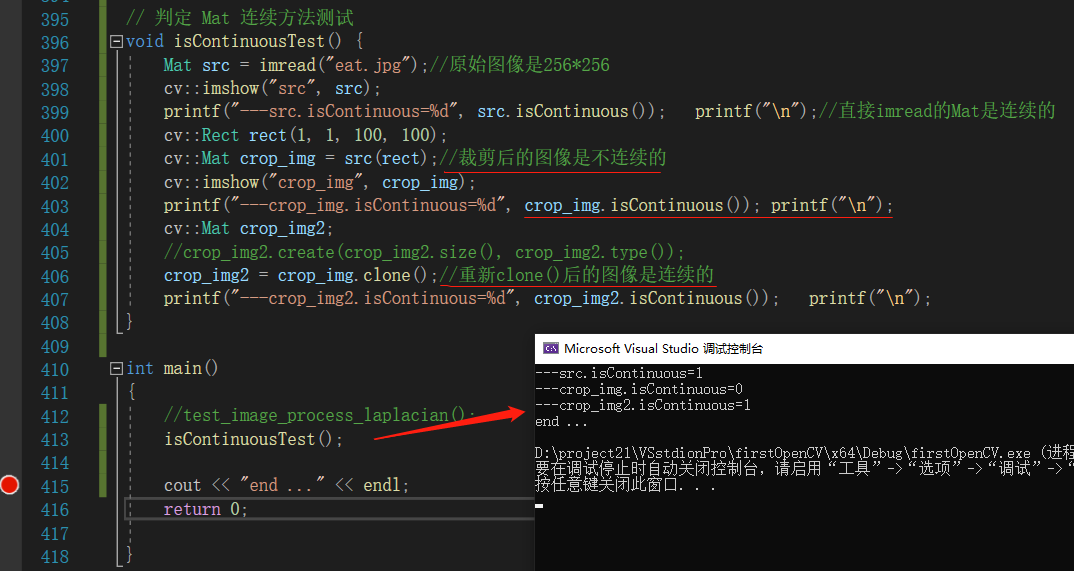Click the console window icon in title bar

(551, 348)
